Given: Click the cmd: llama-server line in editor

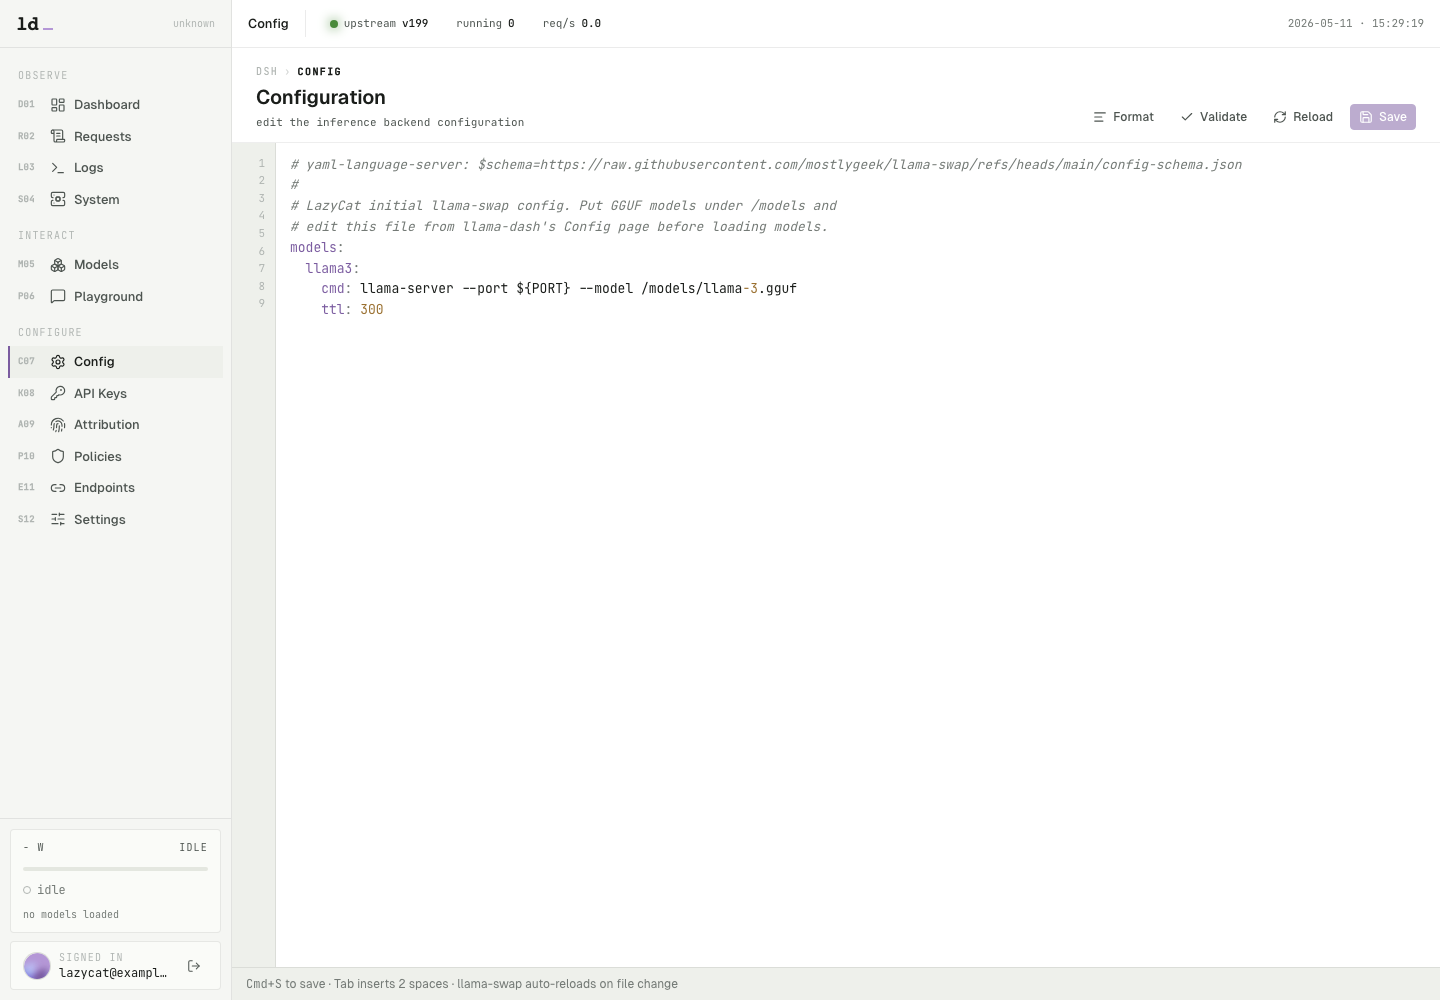Looking at the screenshot, I should (559, 289).
